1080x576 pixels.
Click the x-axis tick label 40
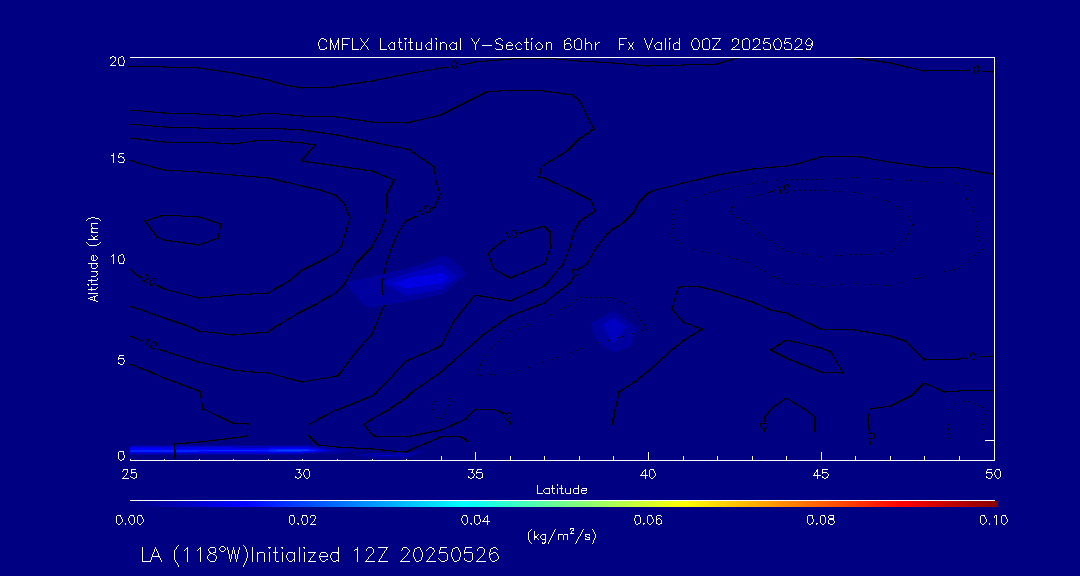(x=648, y=473)
